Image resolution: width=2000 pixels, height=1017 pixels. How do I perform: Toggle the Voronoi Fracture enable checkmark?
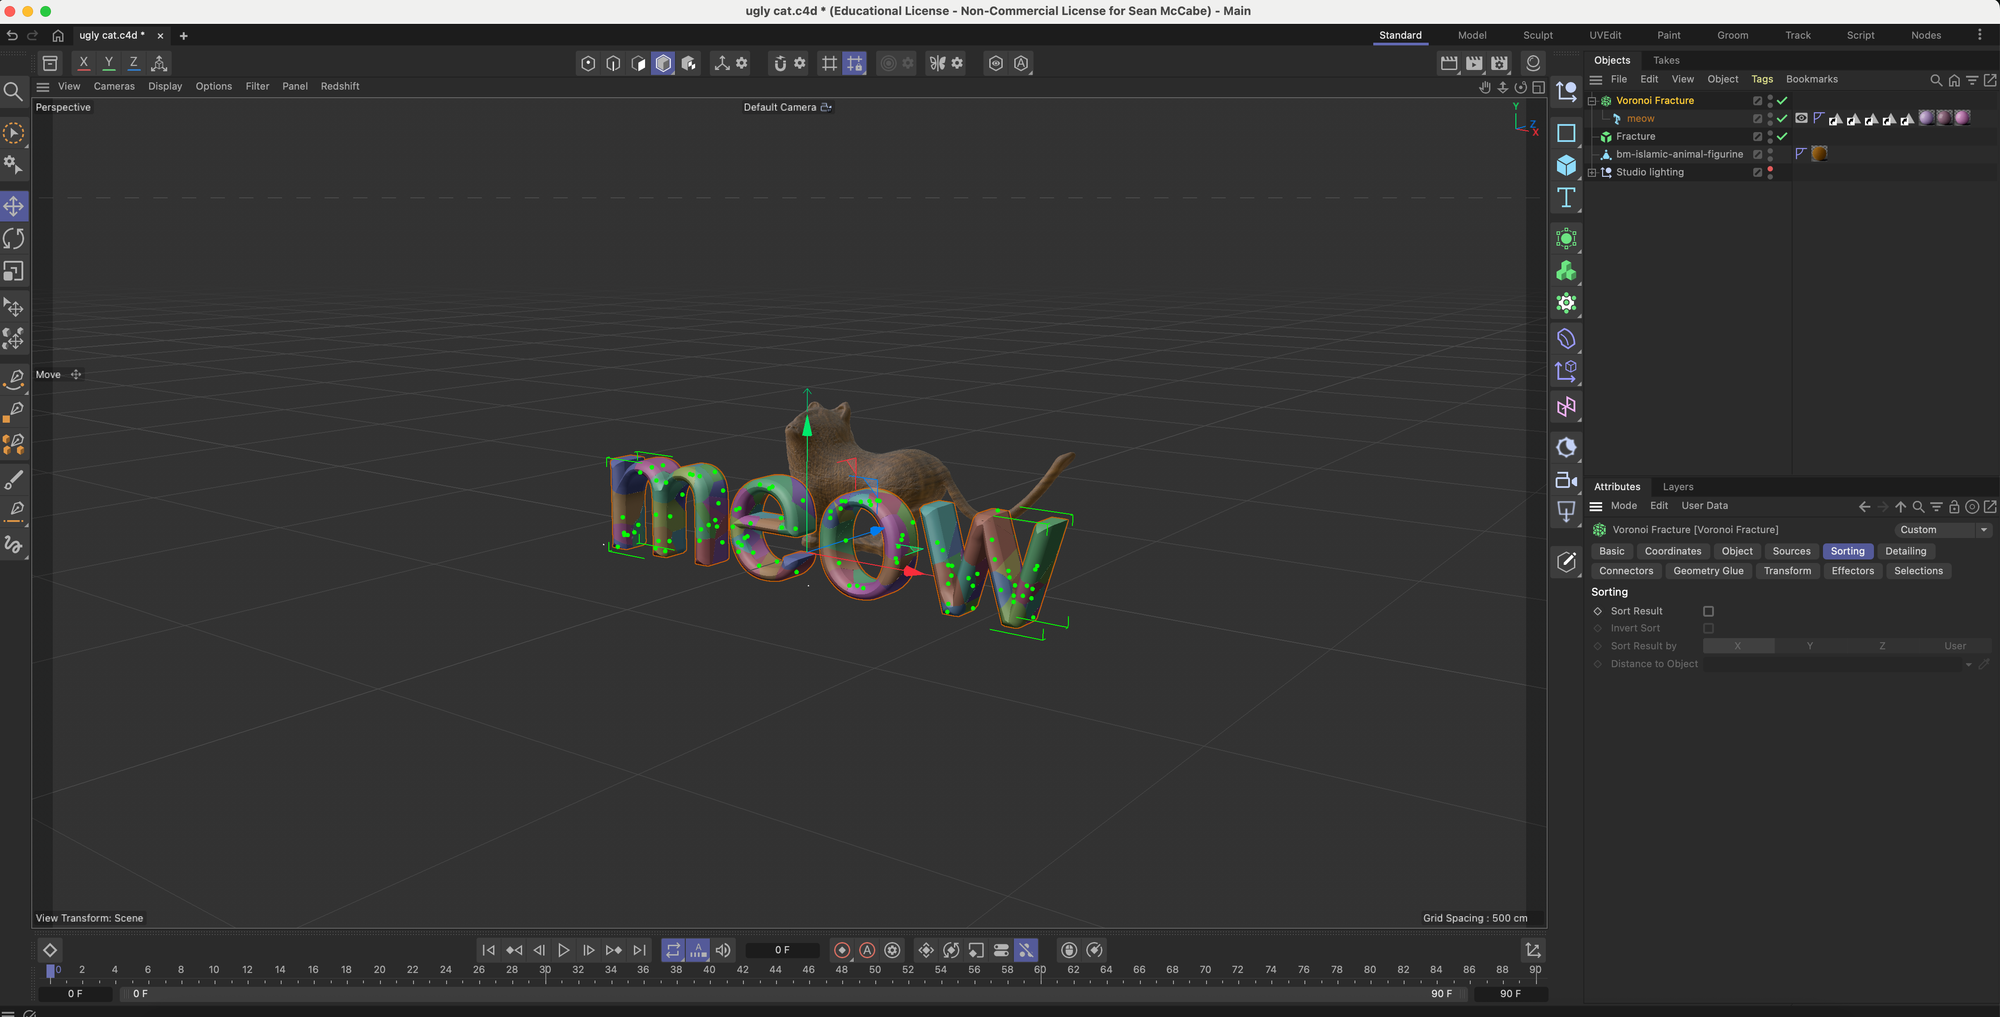[1782, 101]
